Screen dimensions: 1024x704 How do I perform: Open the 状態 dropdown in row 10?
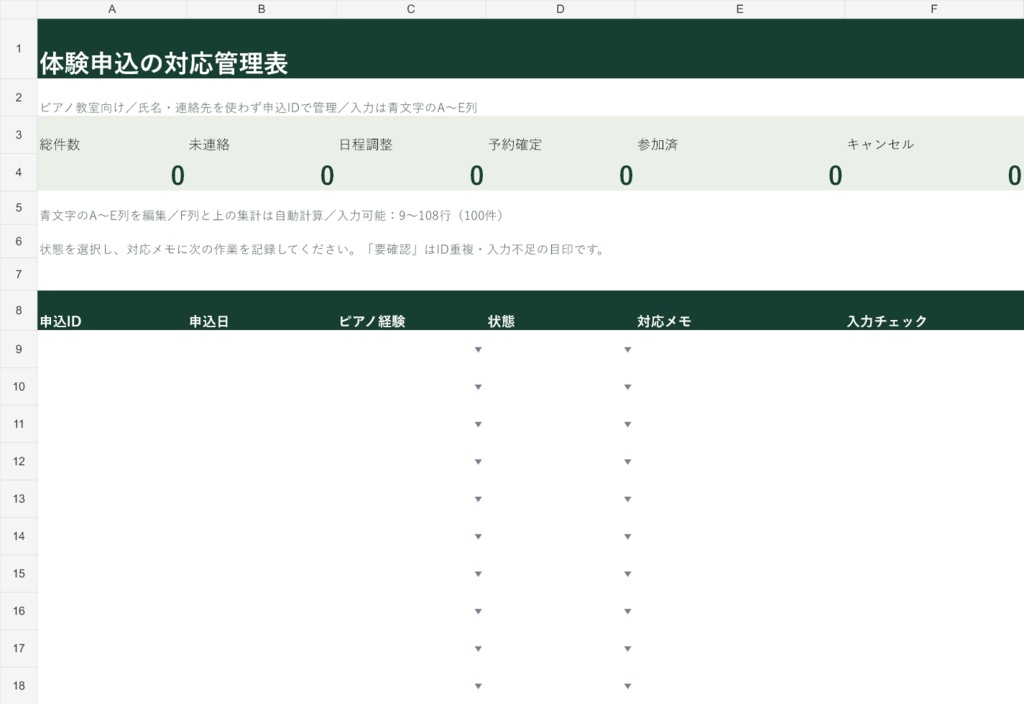628,387
